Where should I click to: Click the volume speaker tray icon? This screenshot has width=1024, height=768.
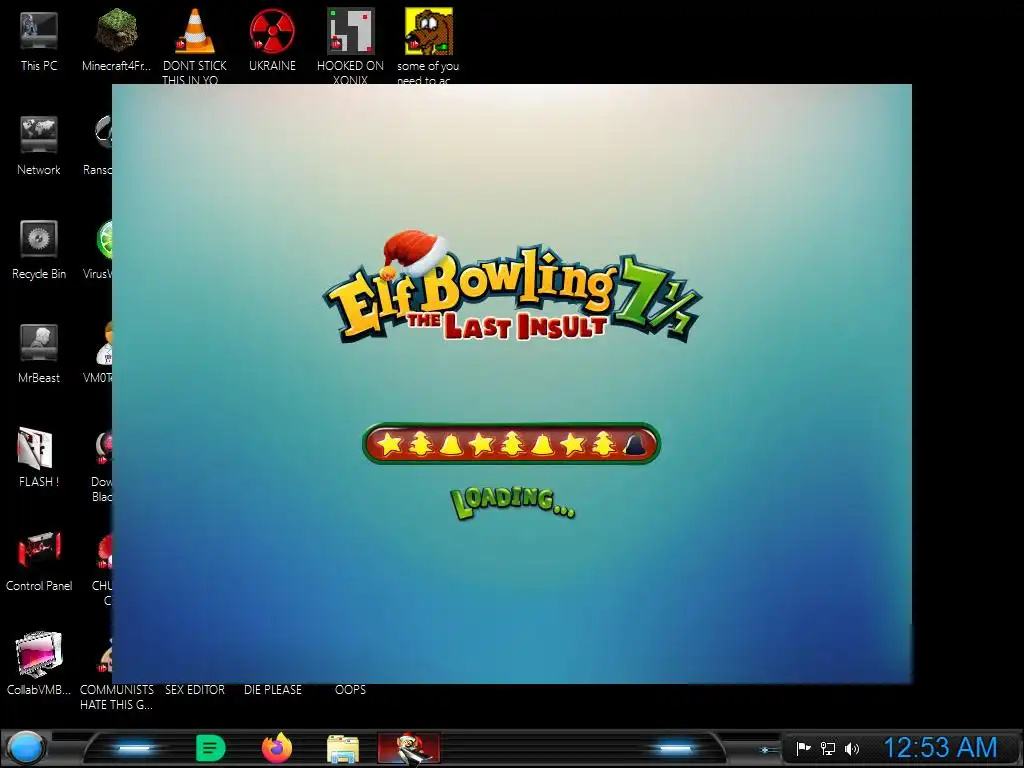(x=852, y=748)
